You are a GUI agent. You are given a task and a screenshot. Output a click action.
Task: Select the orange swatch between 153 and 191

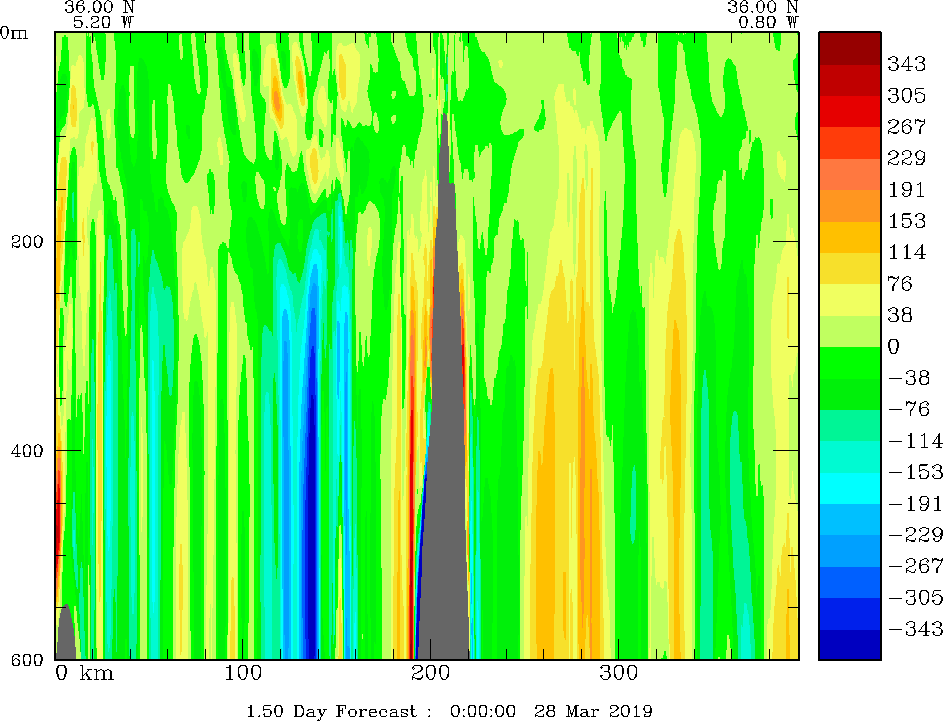pyautogui.click(x=849, y=204)
